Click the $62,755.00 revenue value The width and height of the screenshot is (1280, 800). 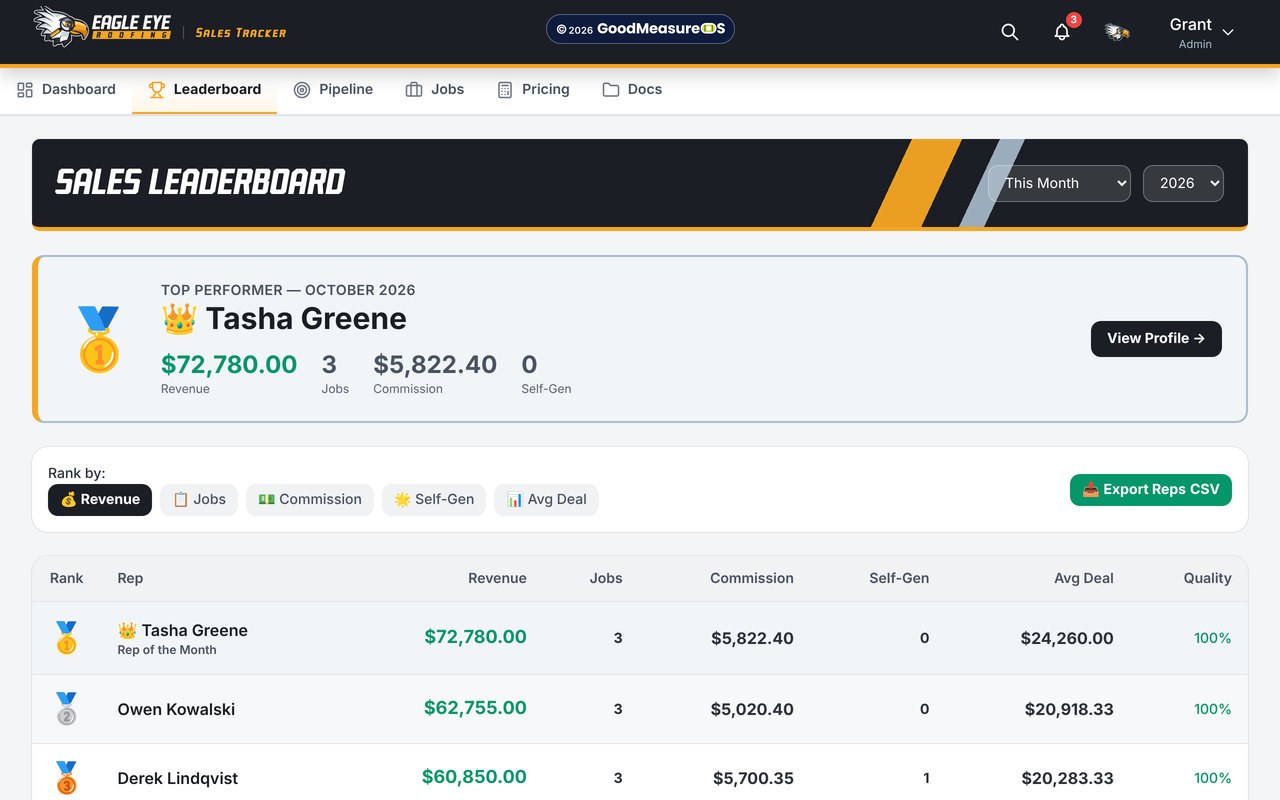[x=475, y=708]
